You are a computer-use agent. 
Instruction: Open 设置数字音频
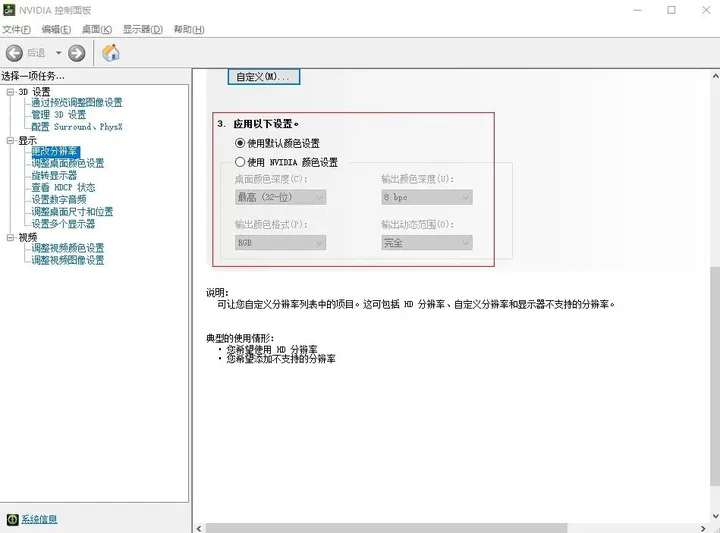tap(58, 200)
